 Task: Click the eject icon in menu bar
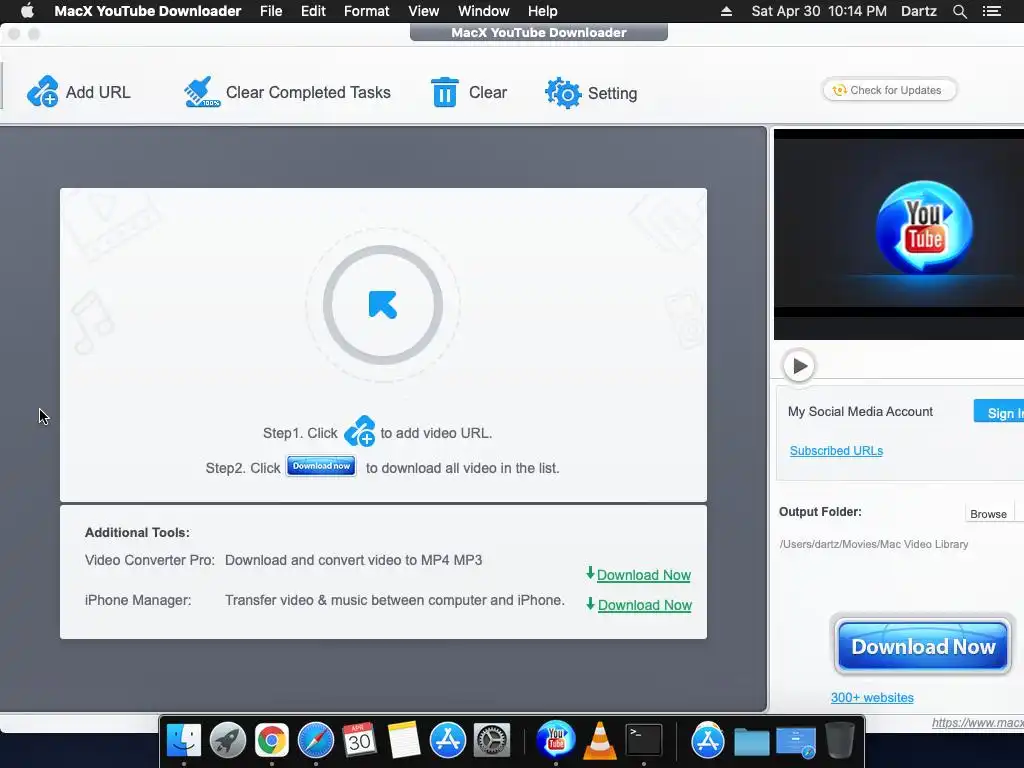726,11
